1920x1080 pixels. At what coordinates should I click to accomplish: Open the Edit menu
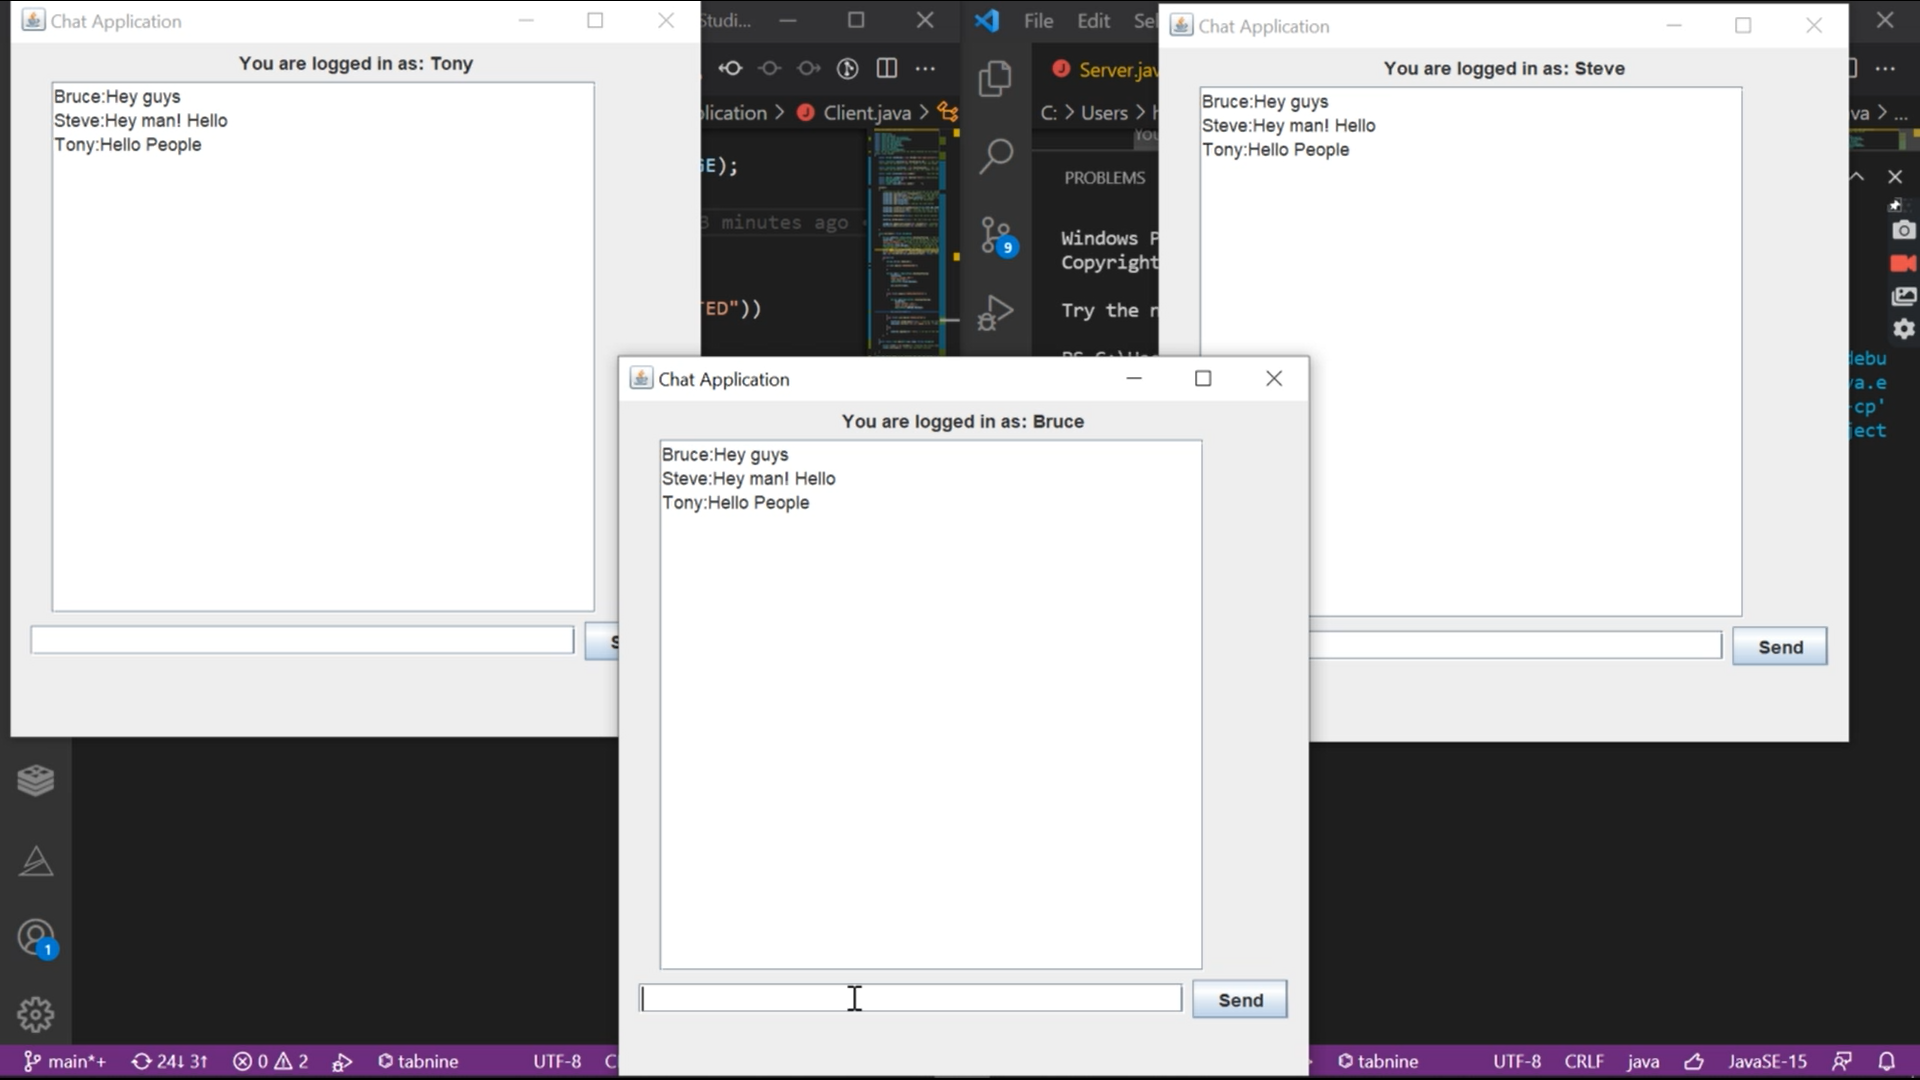[1093, 21]
